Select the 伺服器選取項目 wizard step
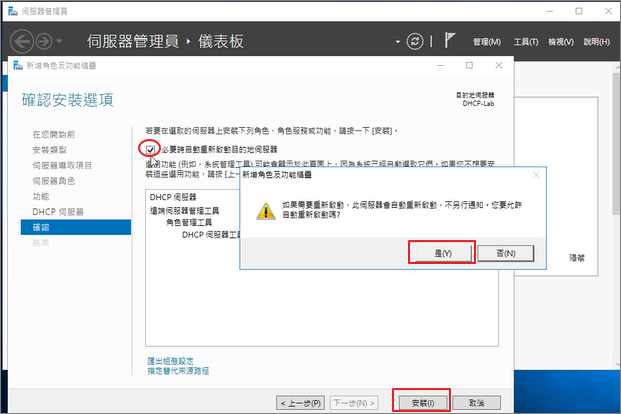Image resolution: width=621 pixels, height=414 pixels. (x=62, y=165)
